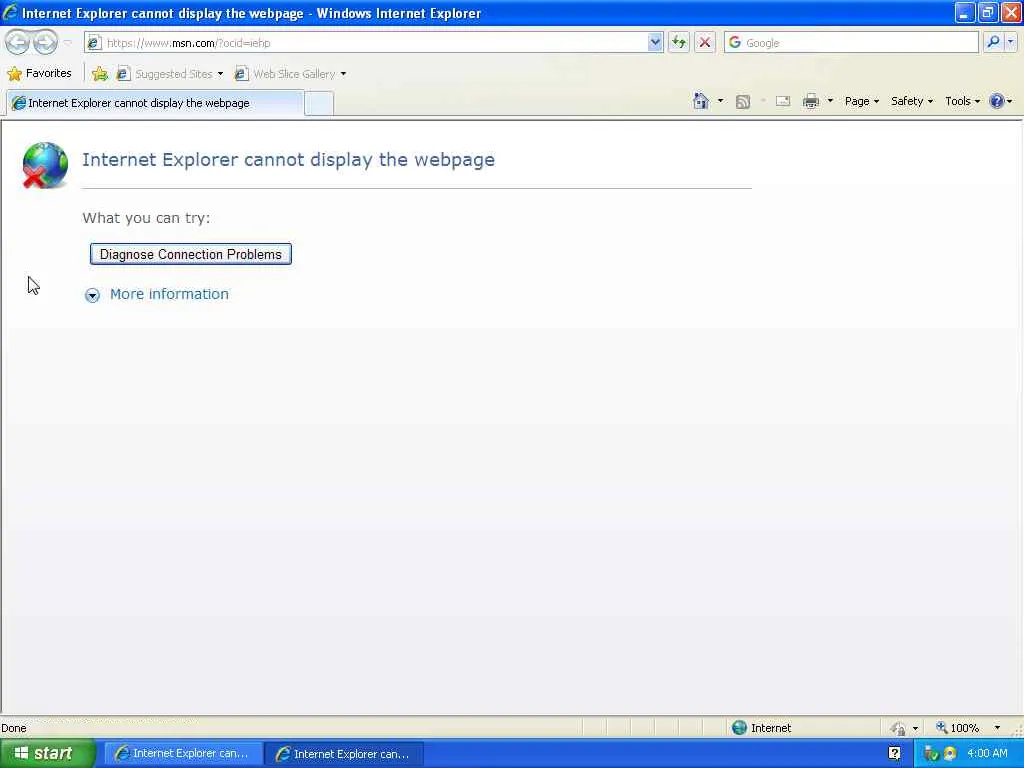Open the zoom level dropdown arrow
1024x768 pixels.
coord(997,728)
